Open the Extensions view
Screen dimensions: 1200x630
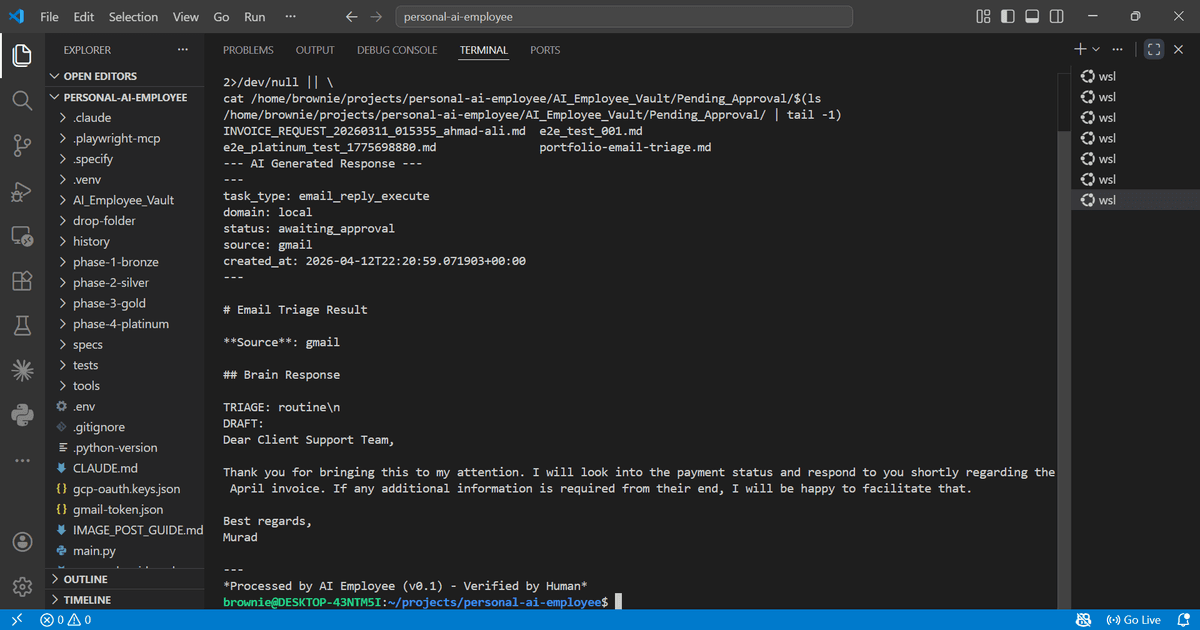coord(22,281)
